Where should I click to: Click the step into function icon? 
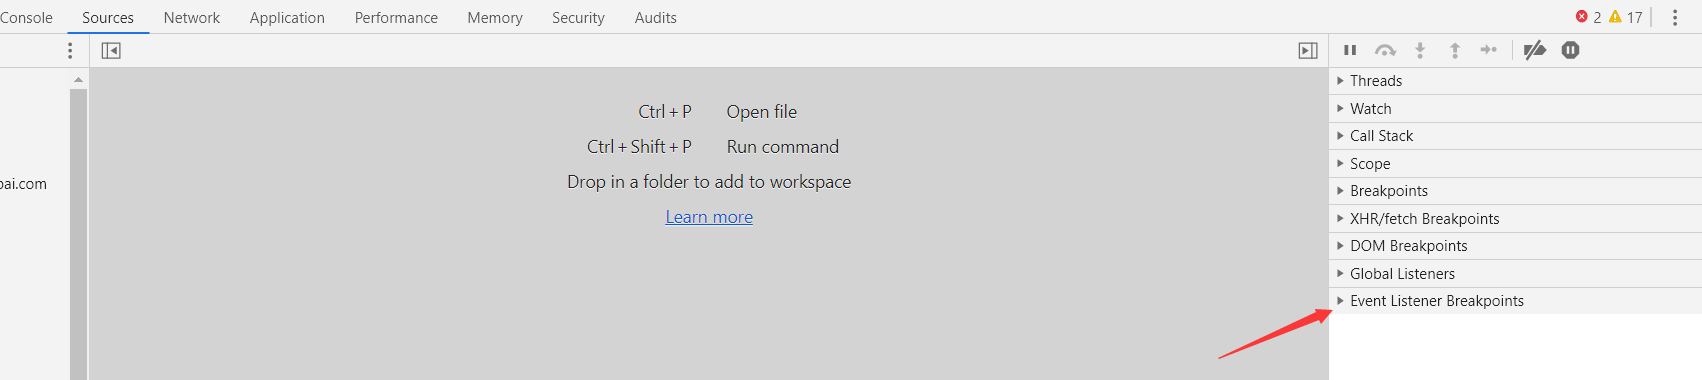[1420, 50]
